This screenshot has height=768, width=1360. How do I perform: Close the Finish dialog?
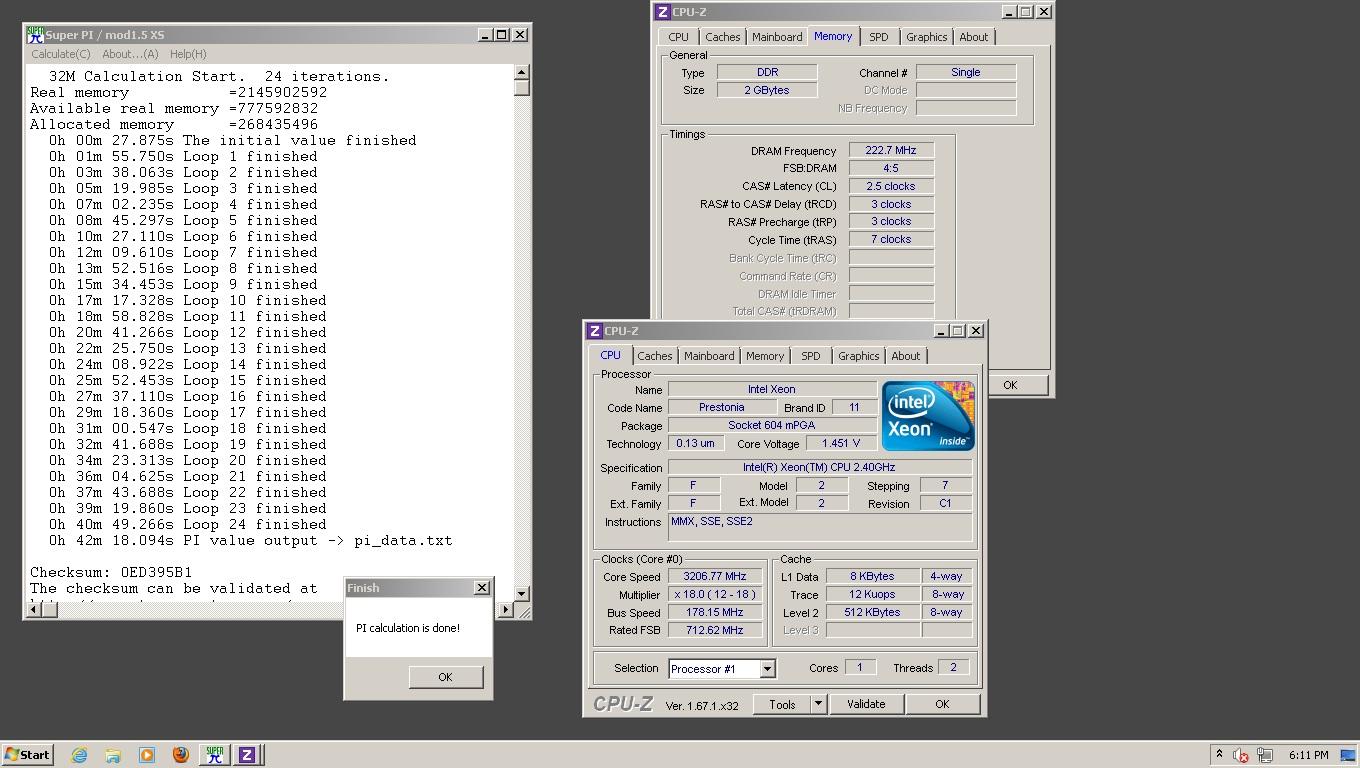pos(481,587)
